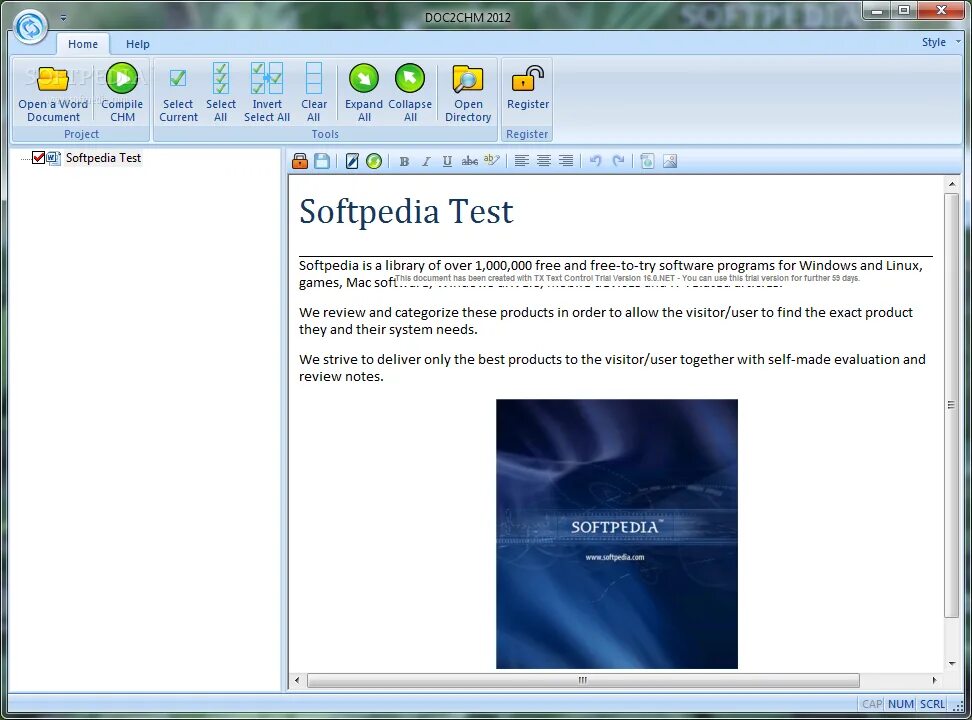
Task: Click the vertical scrollbar thumb
Action: [x=952, y=405]
